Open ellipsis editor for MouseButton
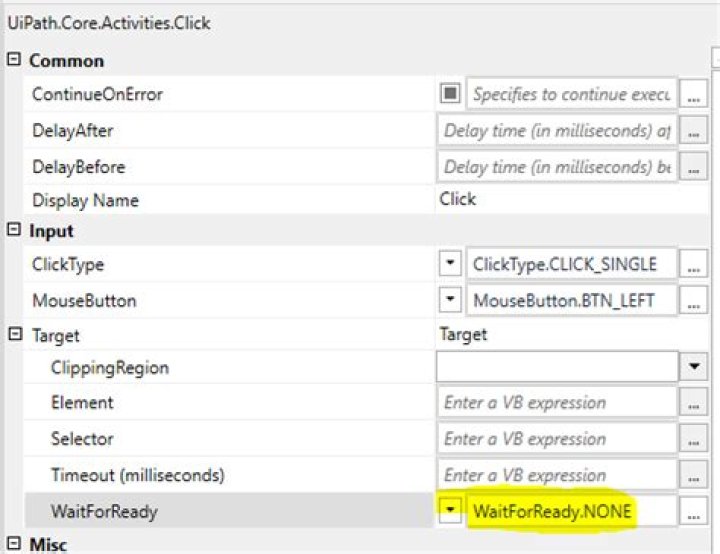720x554 pixels. 693,300
